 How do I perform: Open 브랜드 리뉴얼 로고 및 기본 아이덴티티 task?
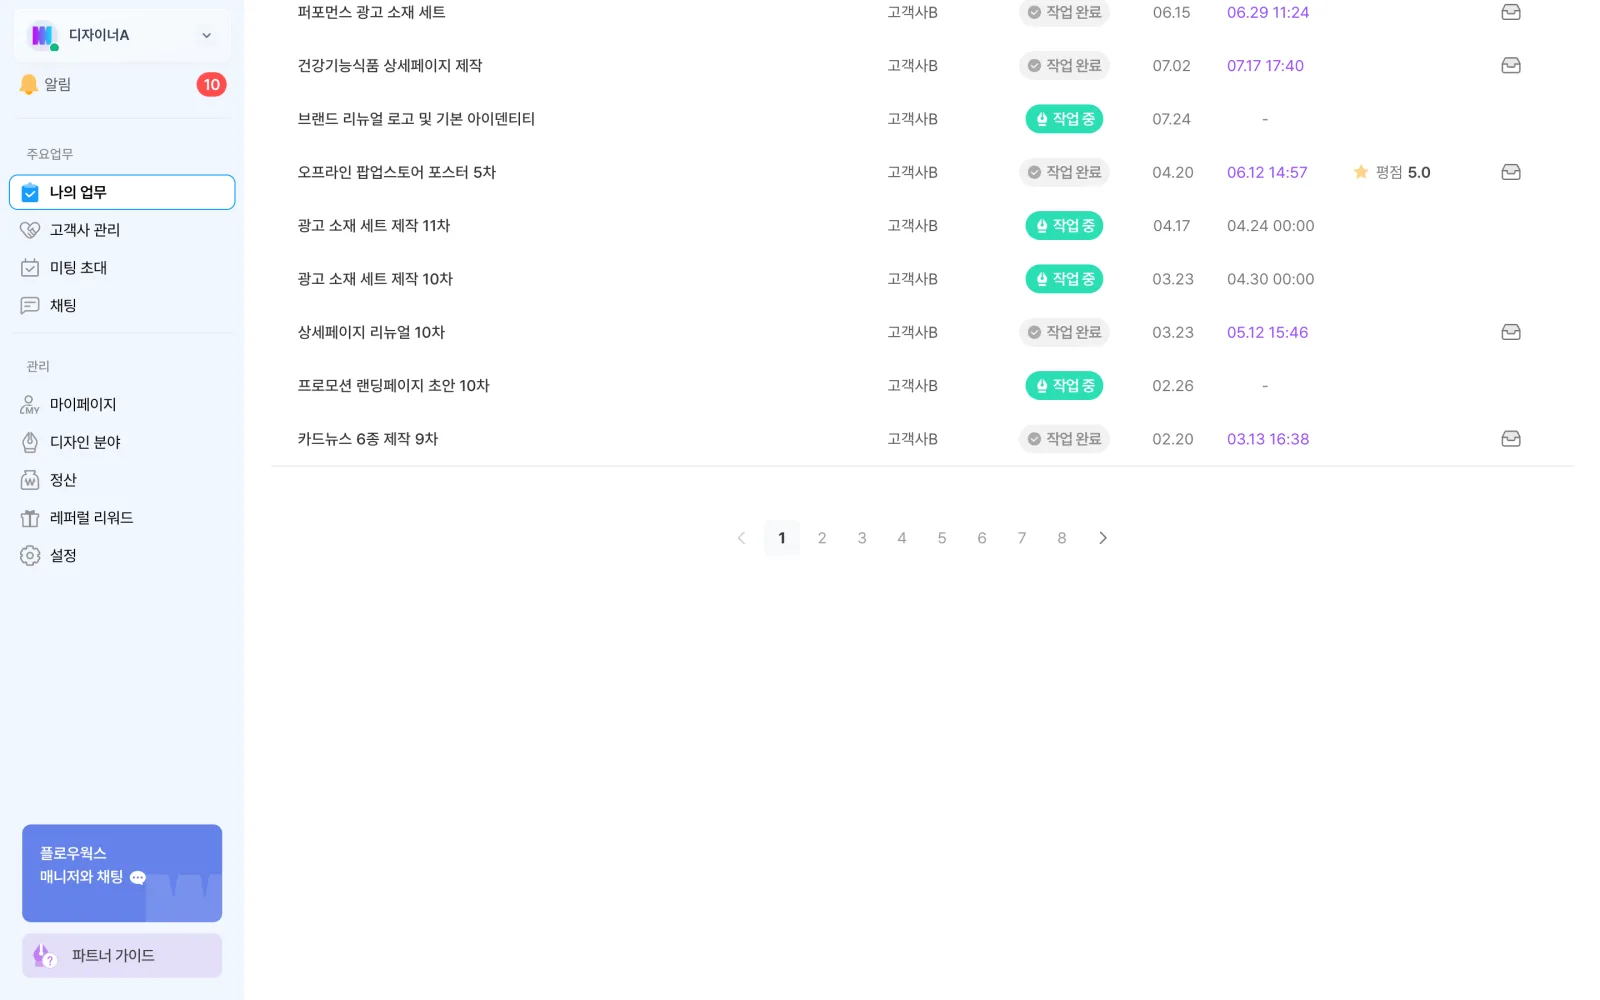coord(416,119)
